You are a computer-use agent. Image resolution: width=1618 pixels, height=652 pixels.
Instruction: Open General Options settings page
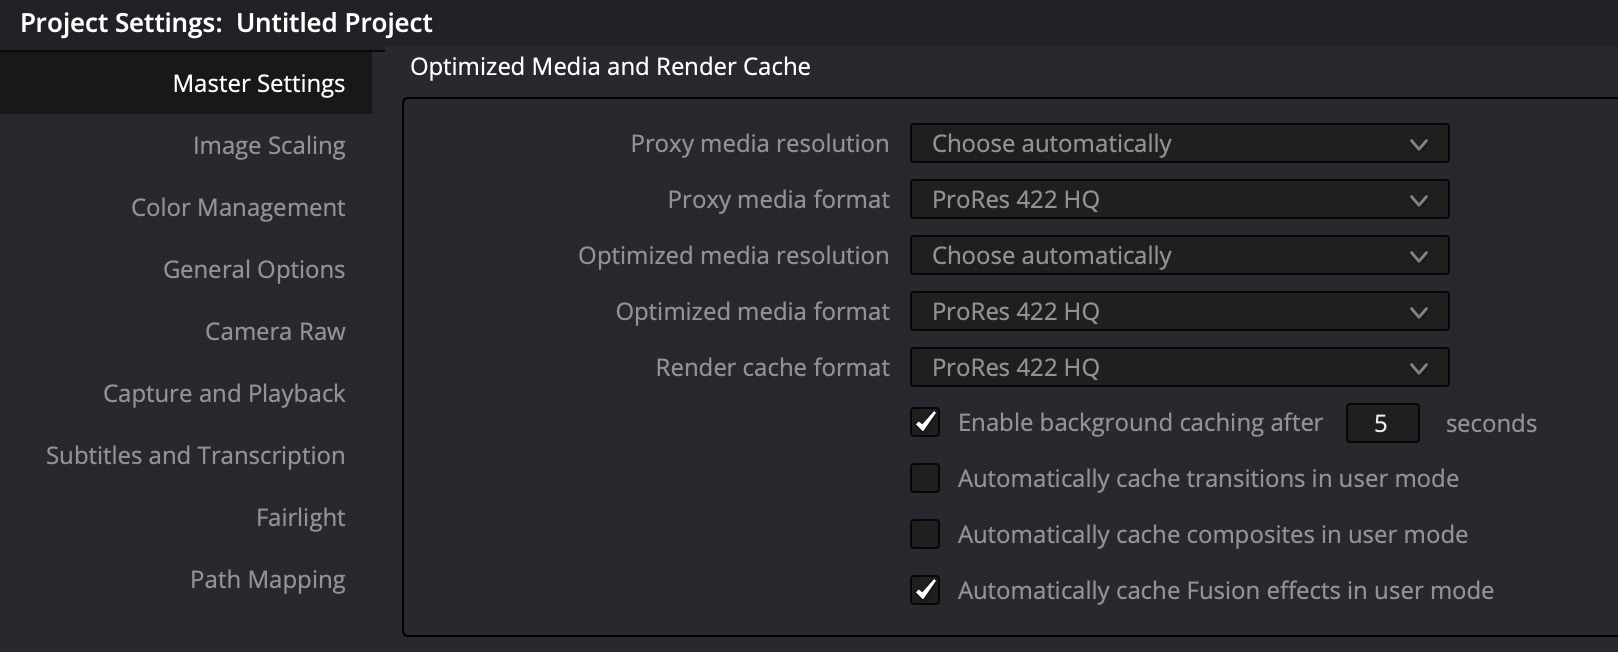tap(253, 269)
